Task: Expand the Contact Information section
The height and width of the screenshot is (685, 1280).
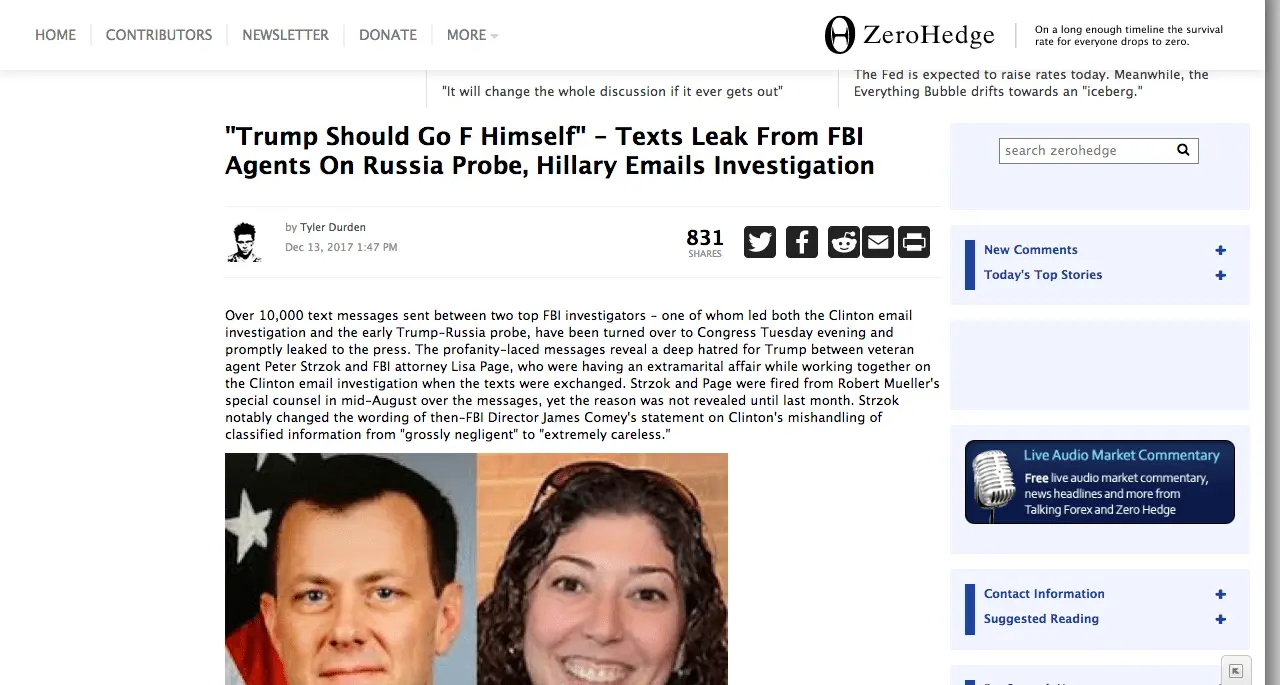Action: [x=1220, y=594]
